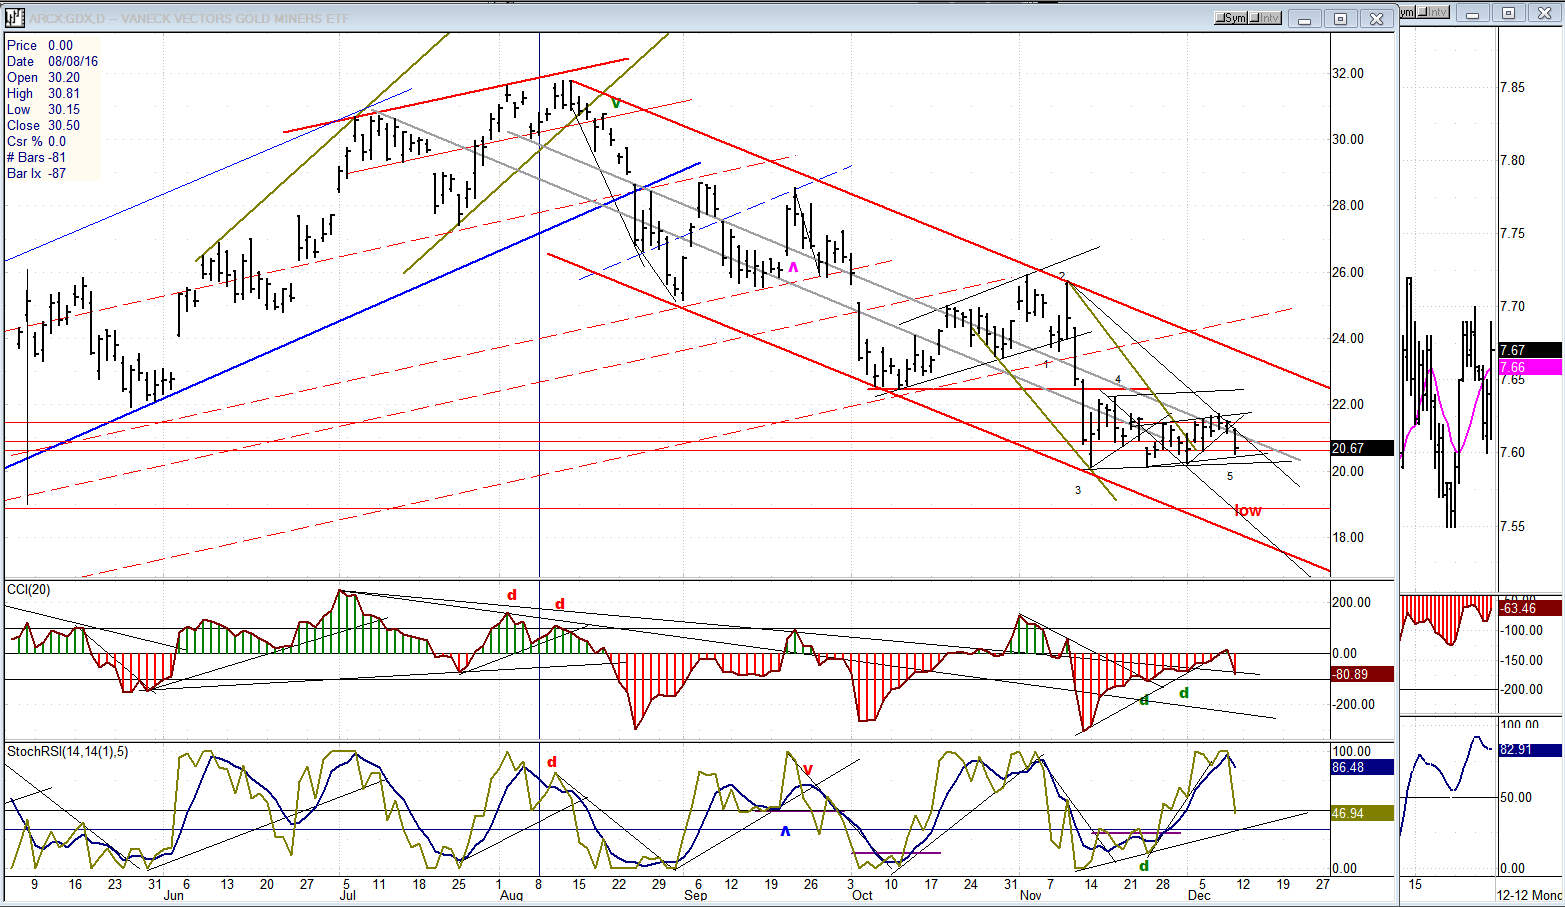This screenshot has height=907, width=1565.
Task: Click the red 'low' annotation on chart
Action: (1248, 511)
